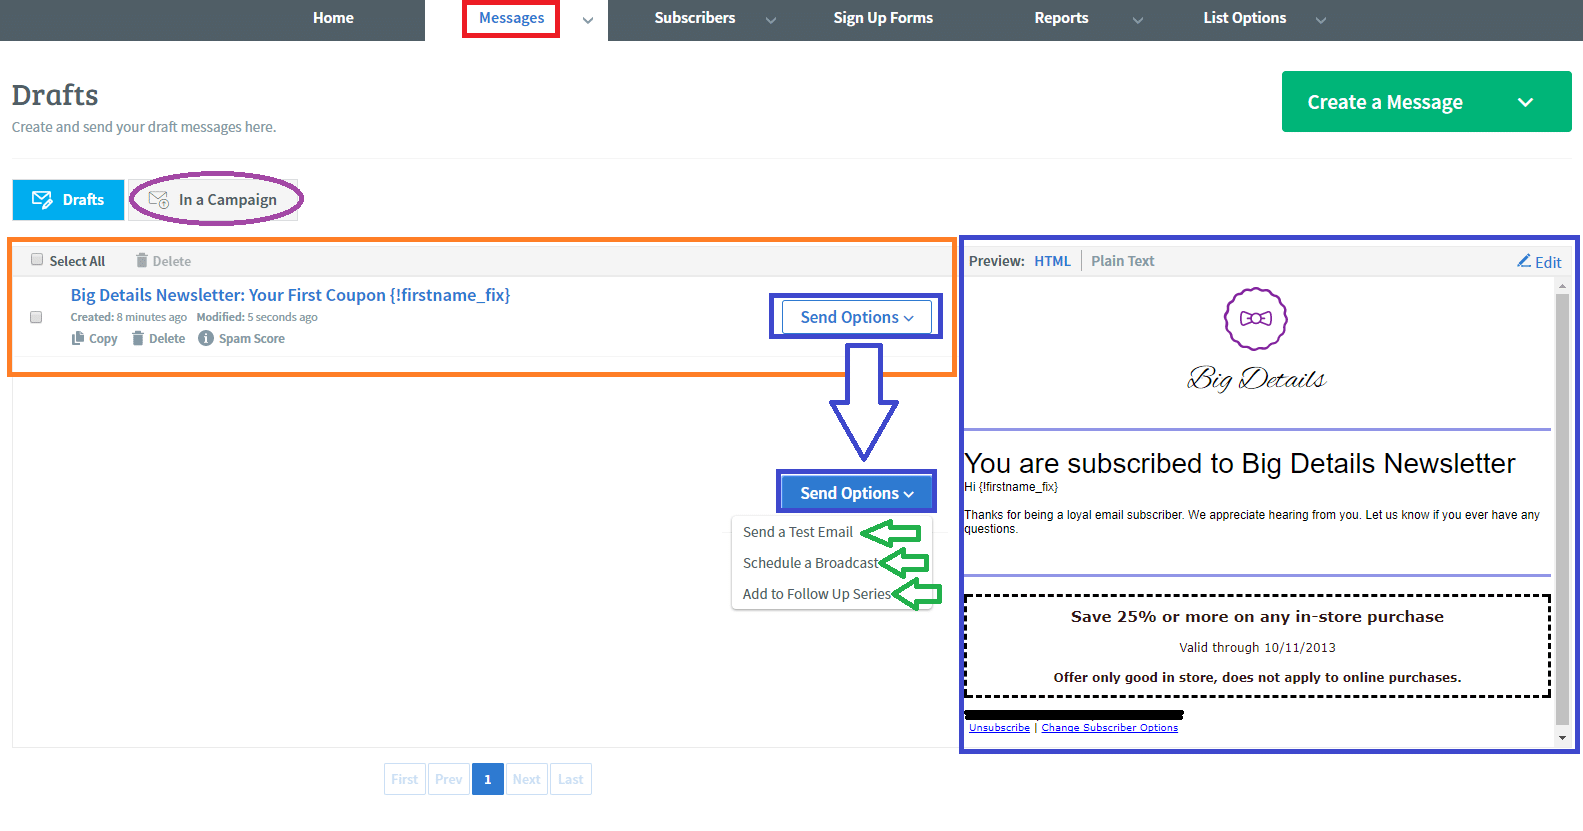Choose Schedule a Broadcast
The width and height of the screenshot is (1583, 831).
coord(811,563)
